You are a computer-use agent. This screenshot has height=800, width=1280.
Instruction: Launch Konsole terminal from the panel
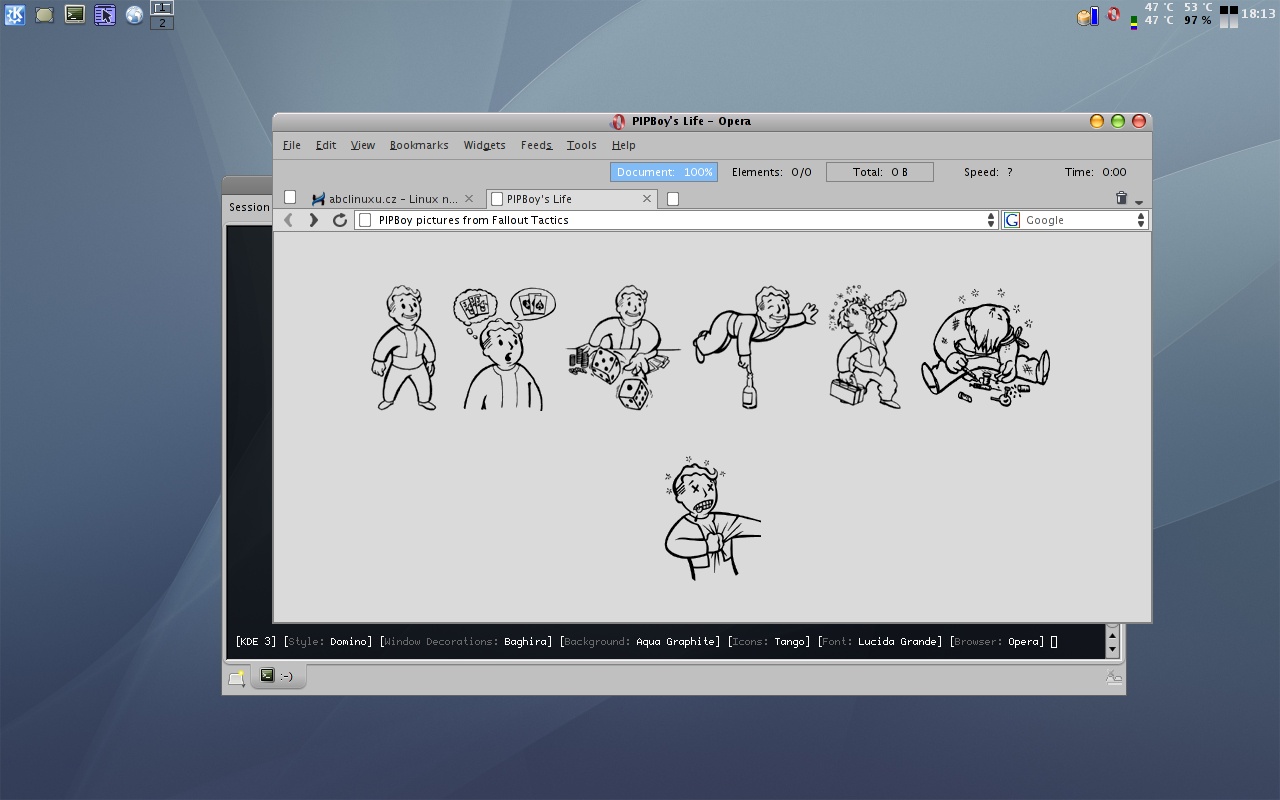point(75,15)
